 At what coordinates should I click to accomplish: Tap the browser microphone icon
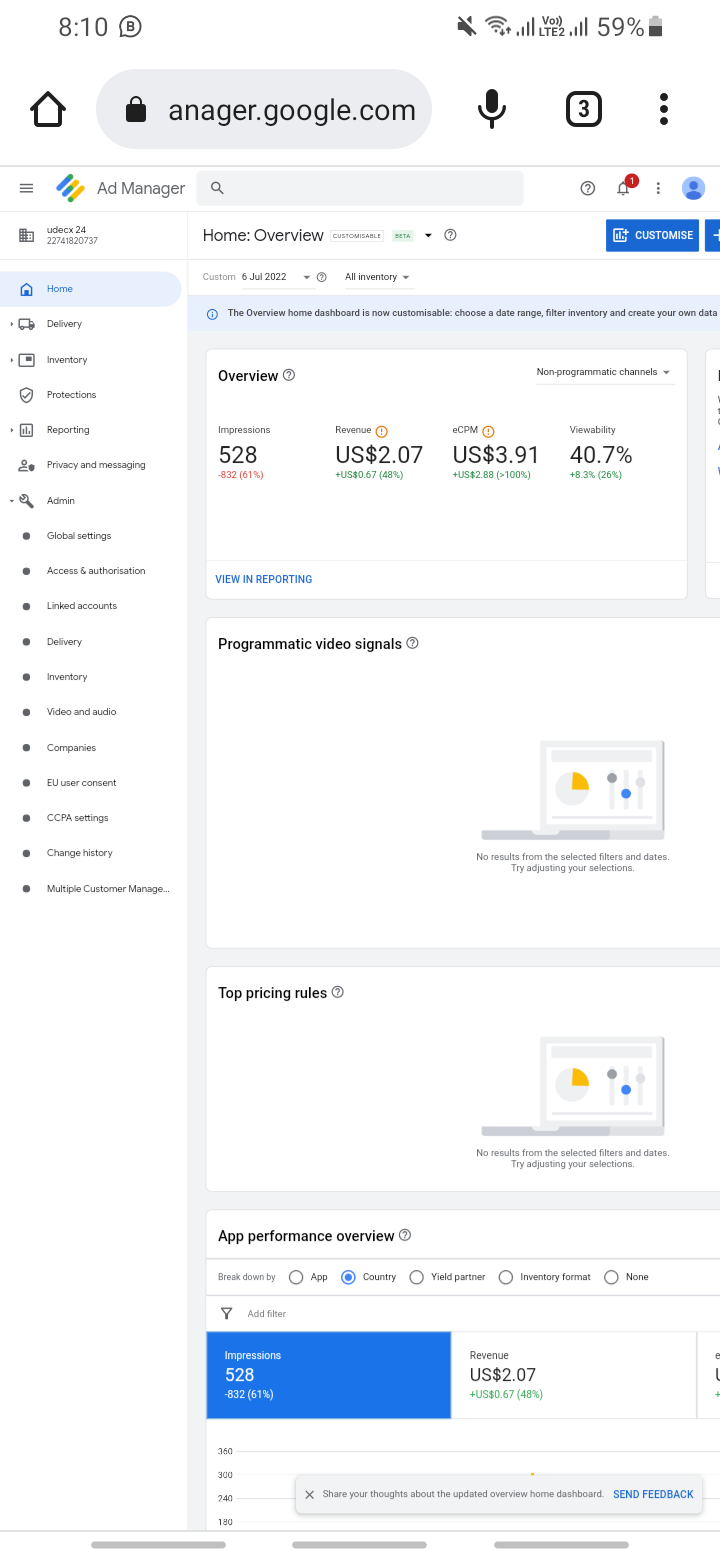491,108
